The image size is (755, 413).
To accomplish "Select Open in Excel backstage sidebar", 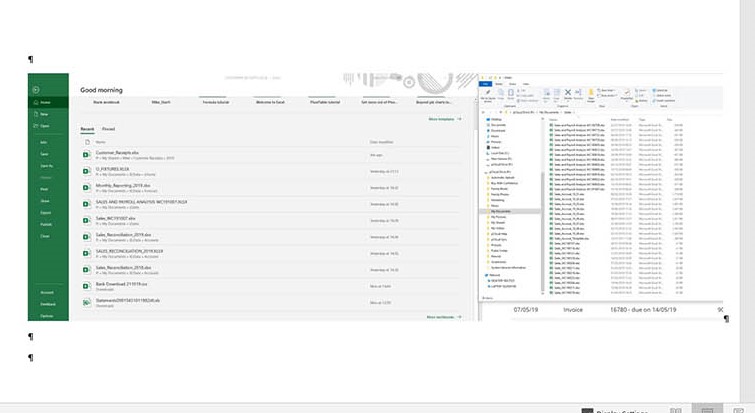I will (x=42, y=126).
